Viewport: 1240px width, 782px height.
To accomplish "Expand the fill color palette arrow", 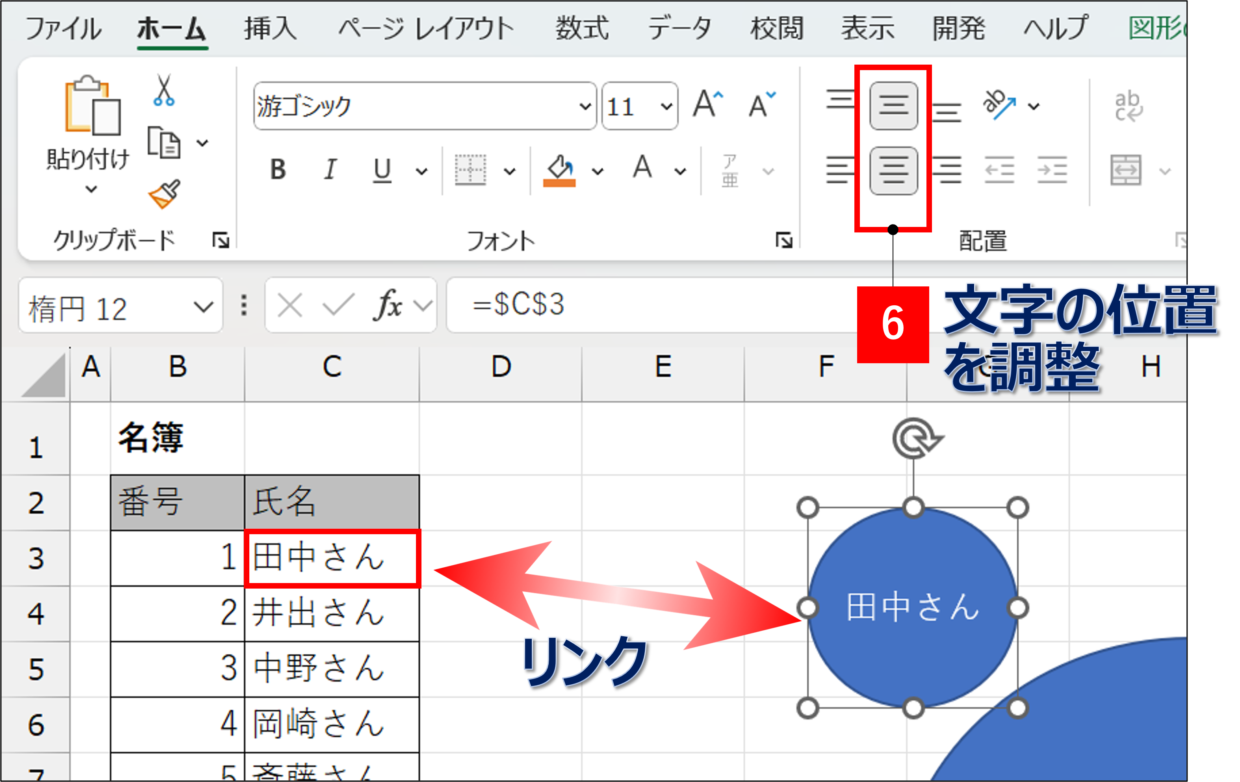I will (x=598, y=172).
